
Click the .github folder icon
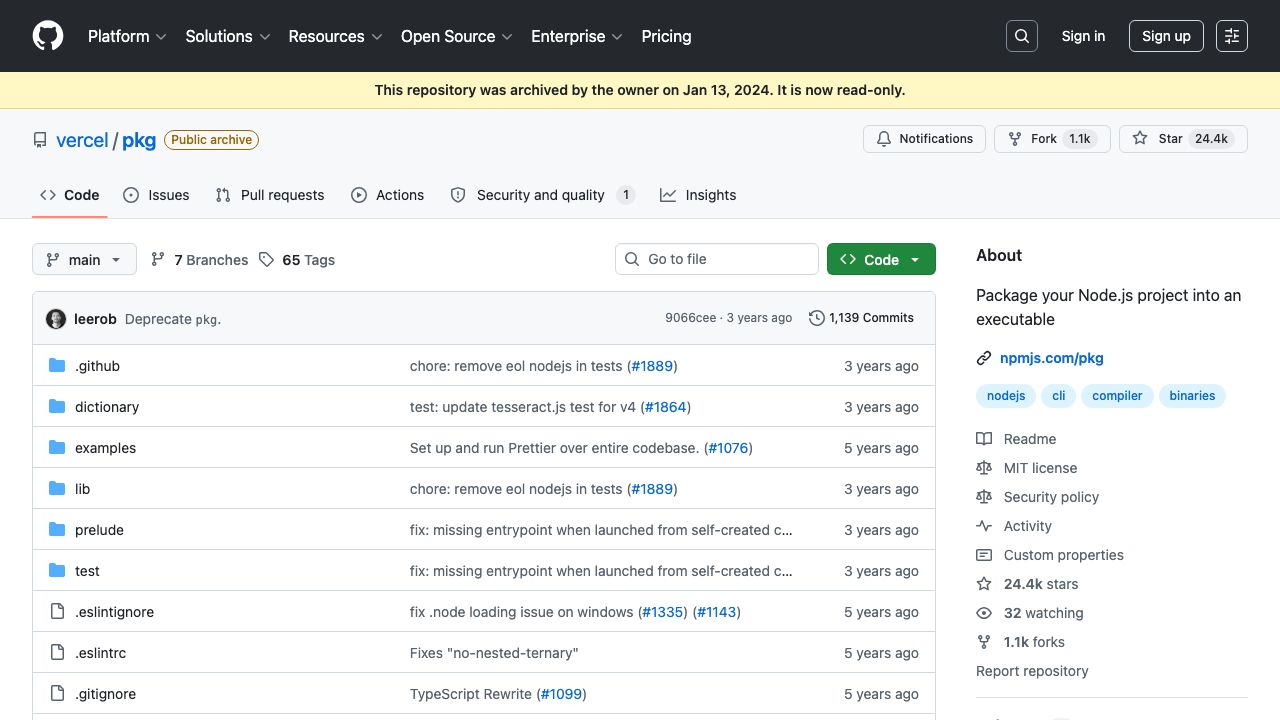point(57,366)
